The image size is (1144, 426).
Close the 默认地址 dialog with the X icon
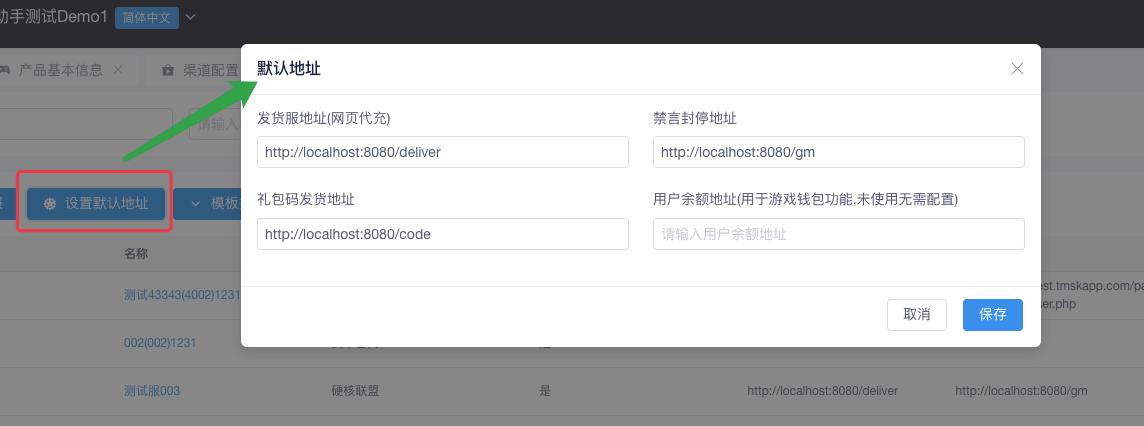click(1017, 69)
